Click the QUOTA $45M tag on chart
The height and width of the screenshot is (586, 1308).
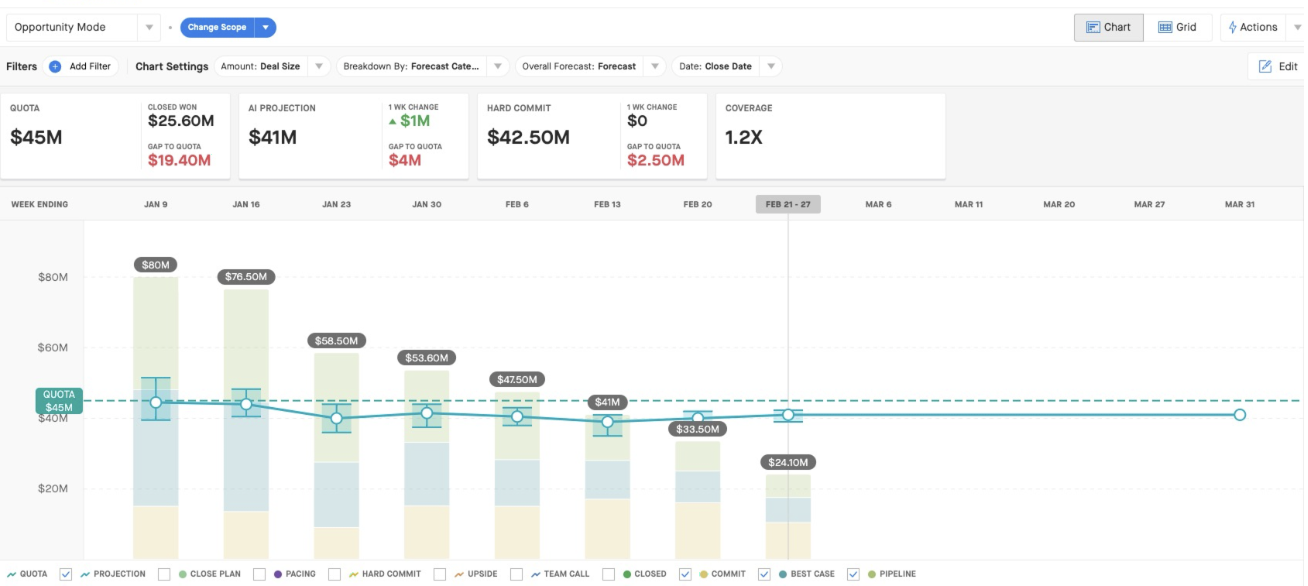[x=59, y=401]
